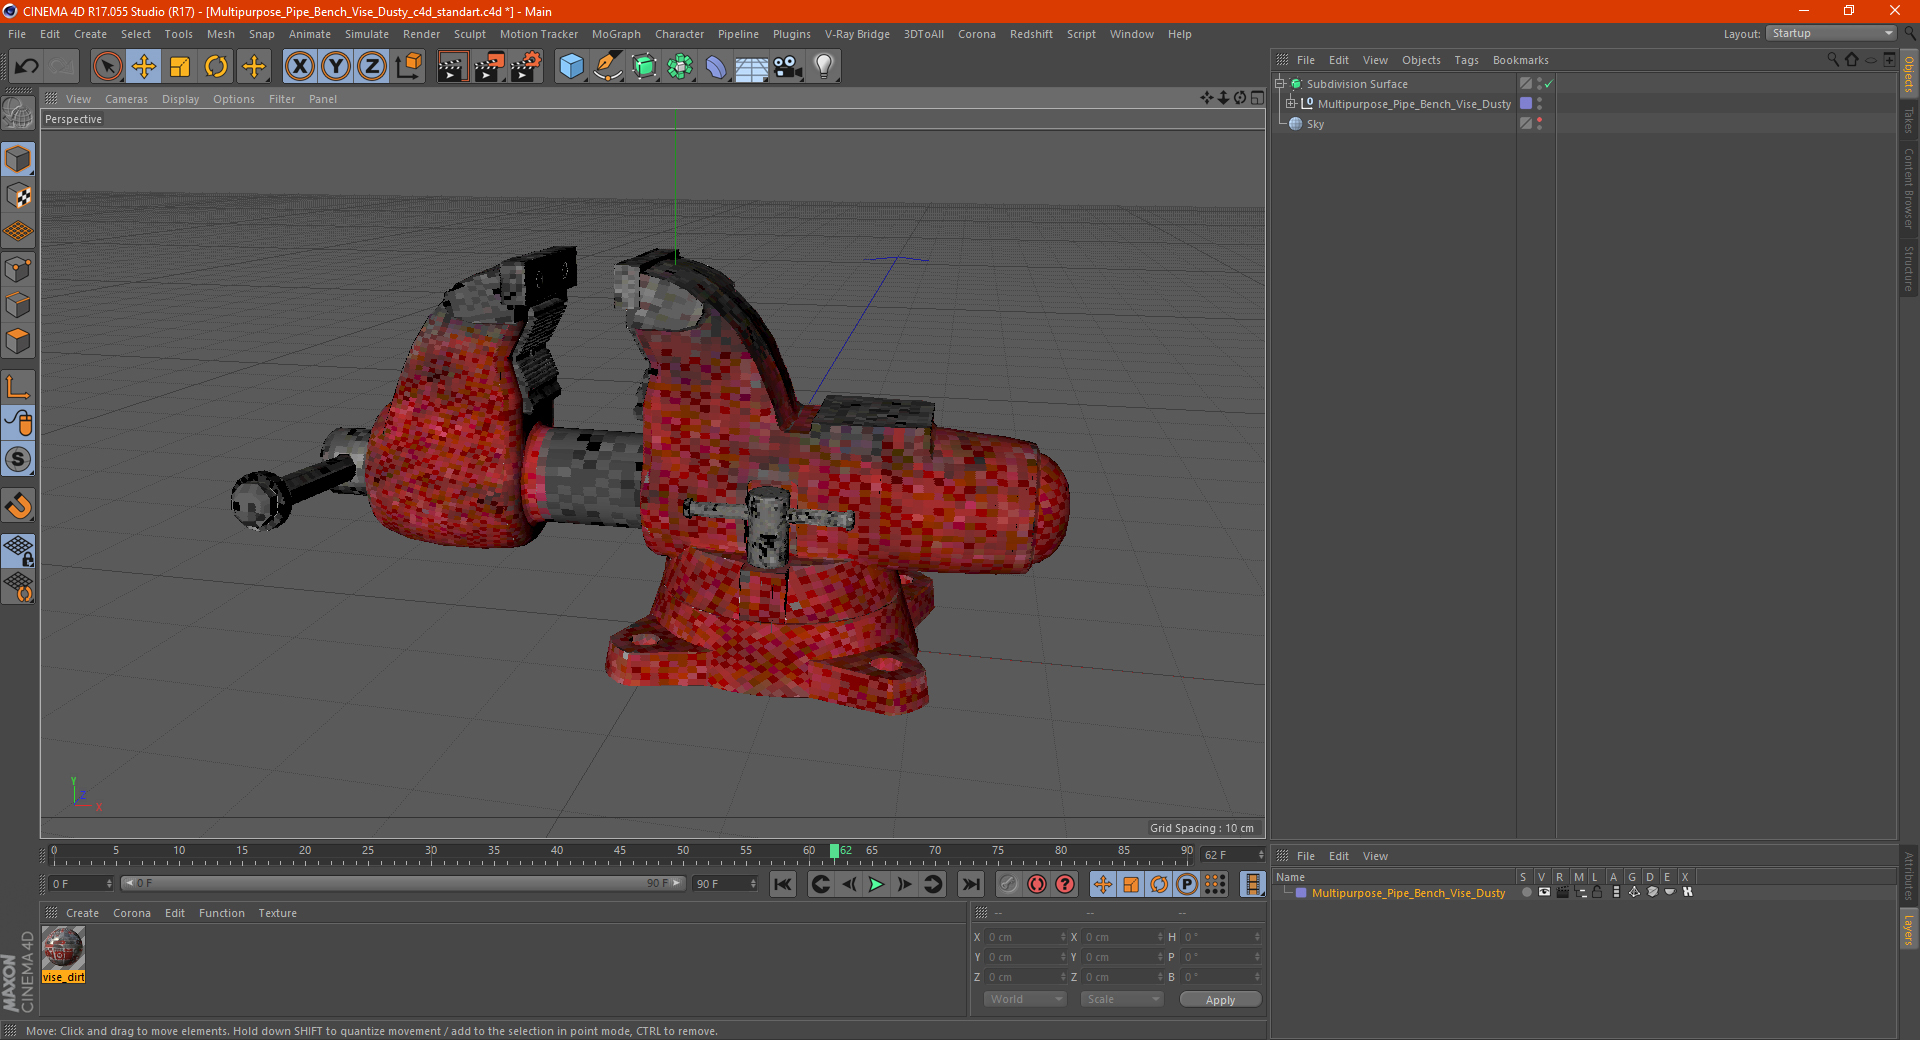Toggle layer view eye for Multipurpose_Pipe_Bench_Vise_Dusty

coord(1544,892)
